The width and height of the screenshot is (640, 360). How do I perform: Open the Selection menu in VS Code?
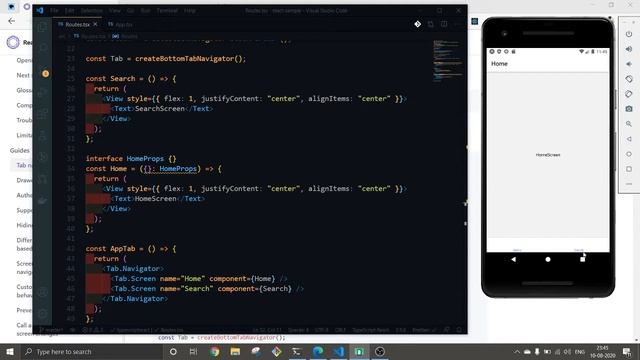(x=91, y=11)
